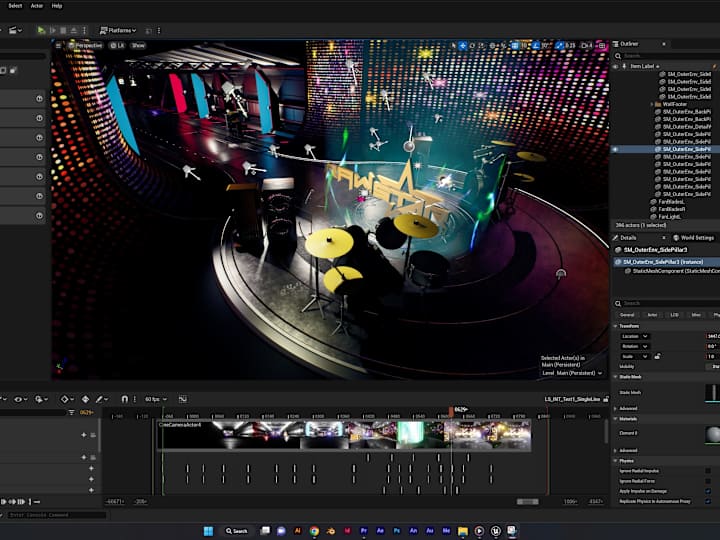This screenshot has height=540, width=720.
Task: Collapse the Materials section
Action: tap(616, 419)
